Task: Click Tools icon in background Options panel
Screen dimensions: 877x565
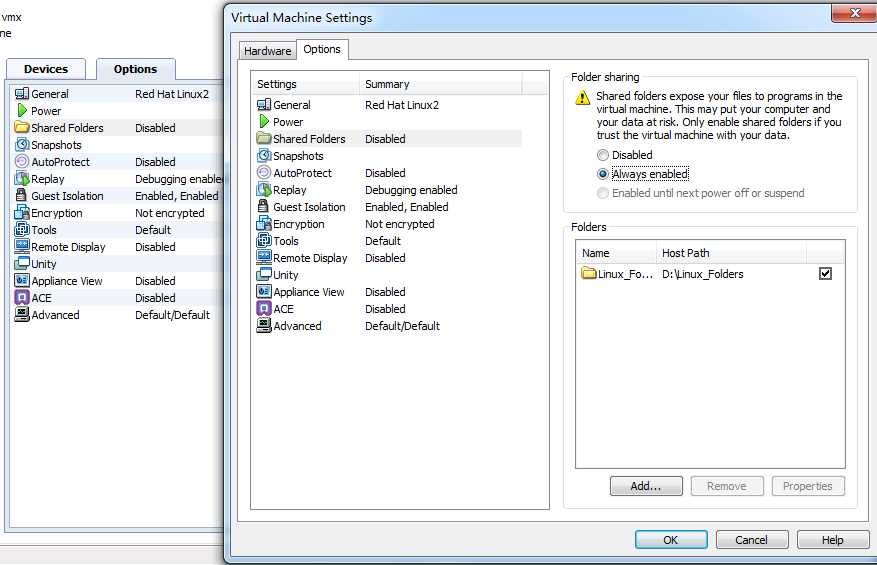Action: (x=22, y=229)
